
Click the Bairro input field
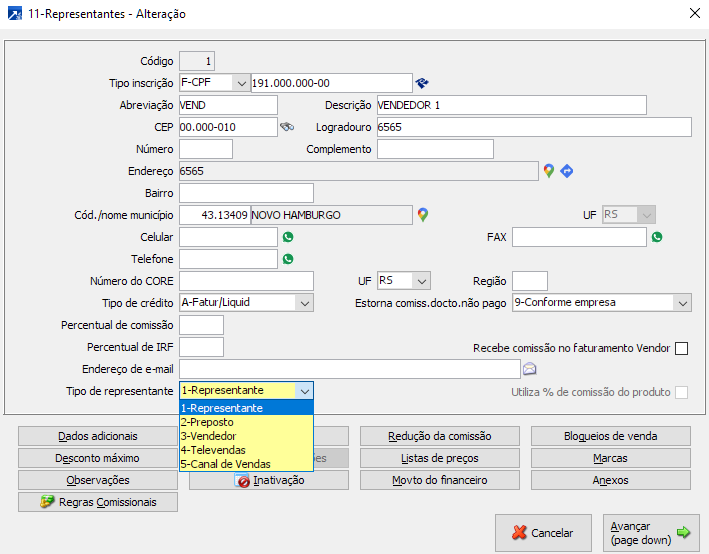tap(246, 193)
